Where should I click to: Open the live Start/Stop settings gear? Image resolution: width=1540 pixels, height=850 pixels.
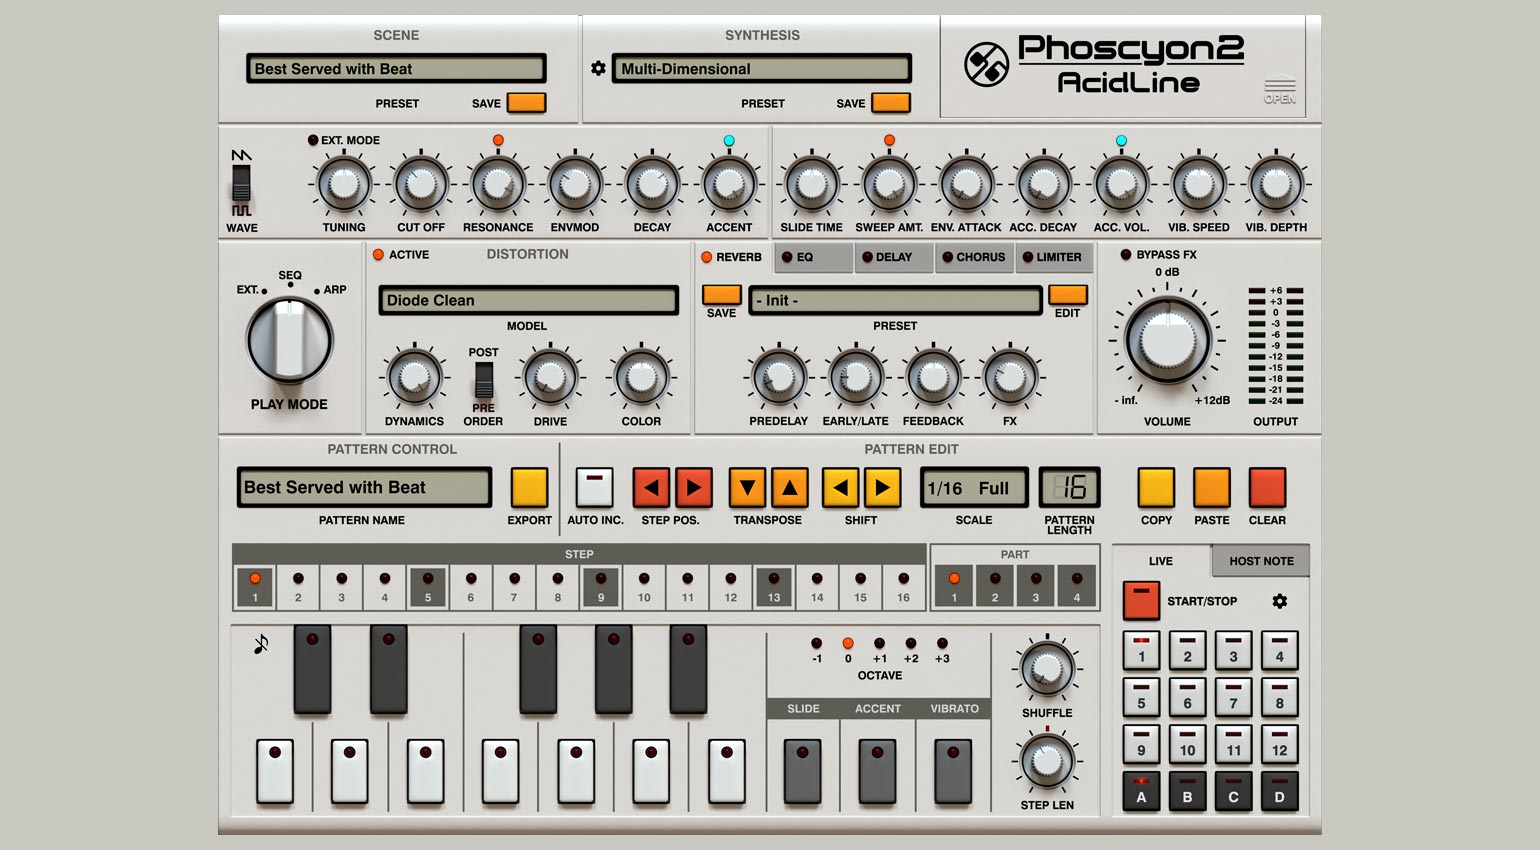pos(1279,601)
